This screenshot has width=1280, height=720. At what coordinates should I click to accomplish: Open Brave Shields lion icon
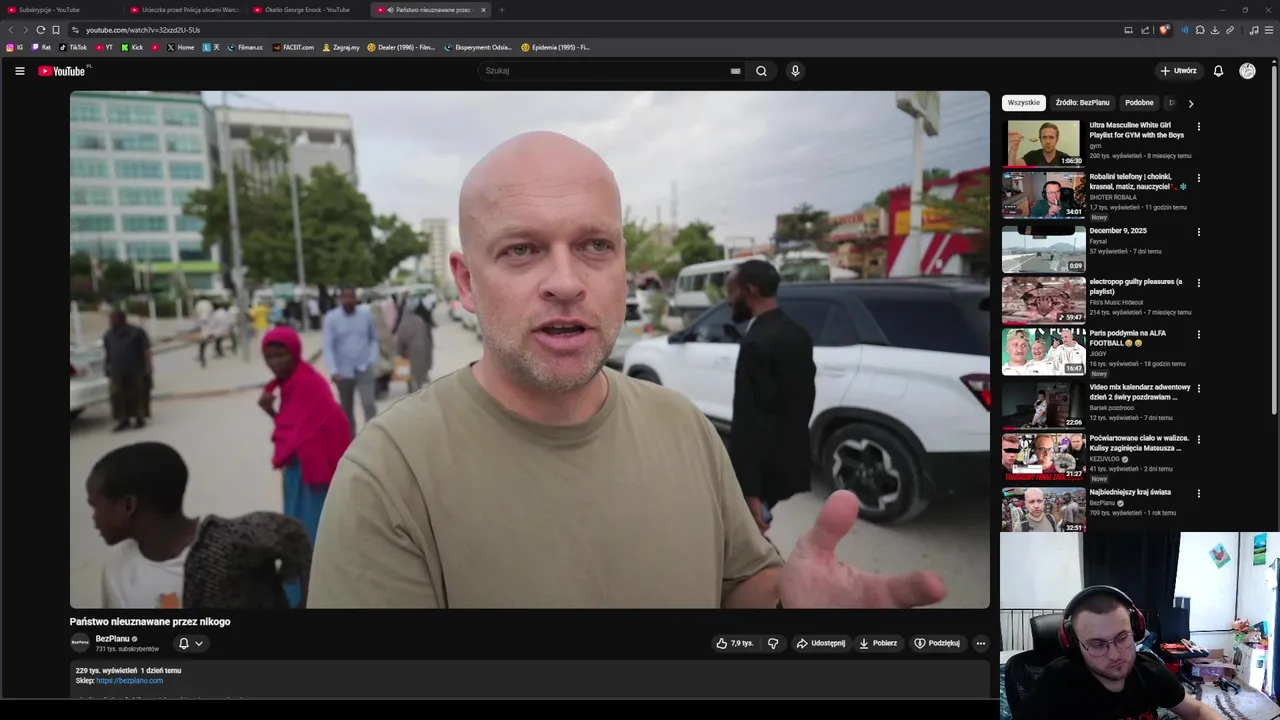coord(1164,30)
